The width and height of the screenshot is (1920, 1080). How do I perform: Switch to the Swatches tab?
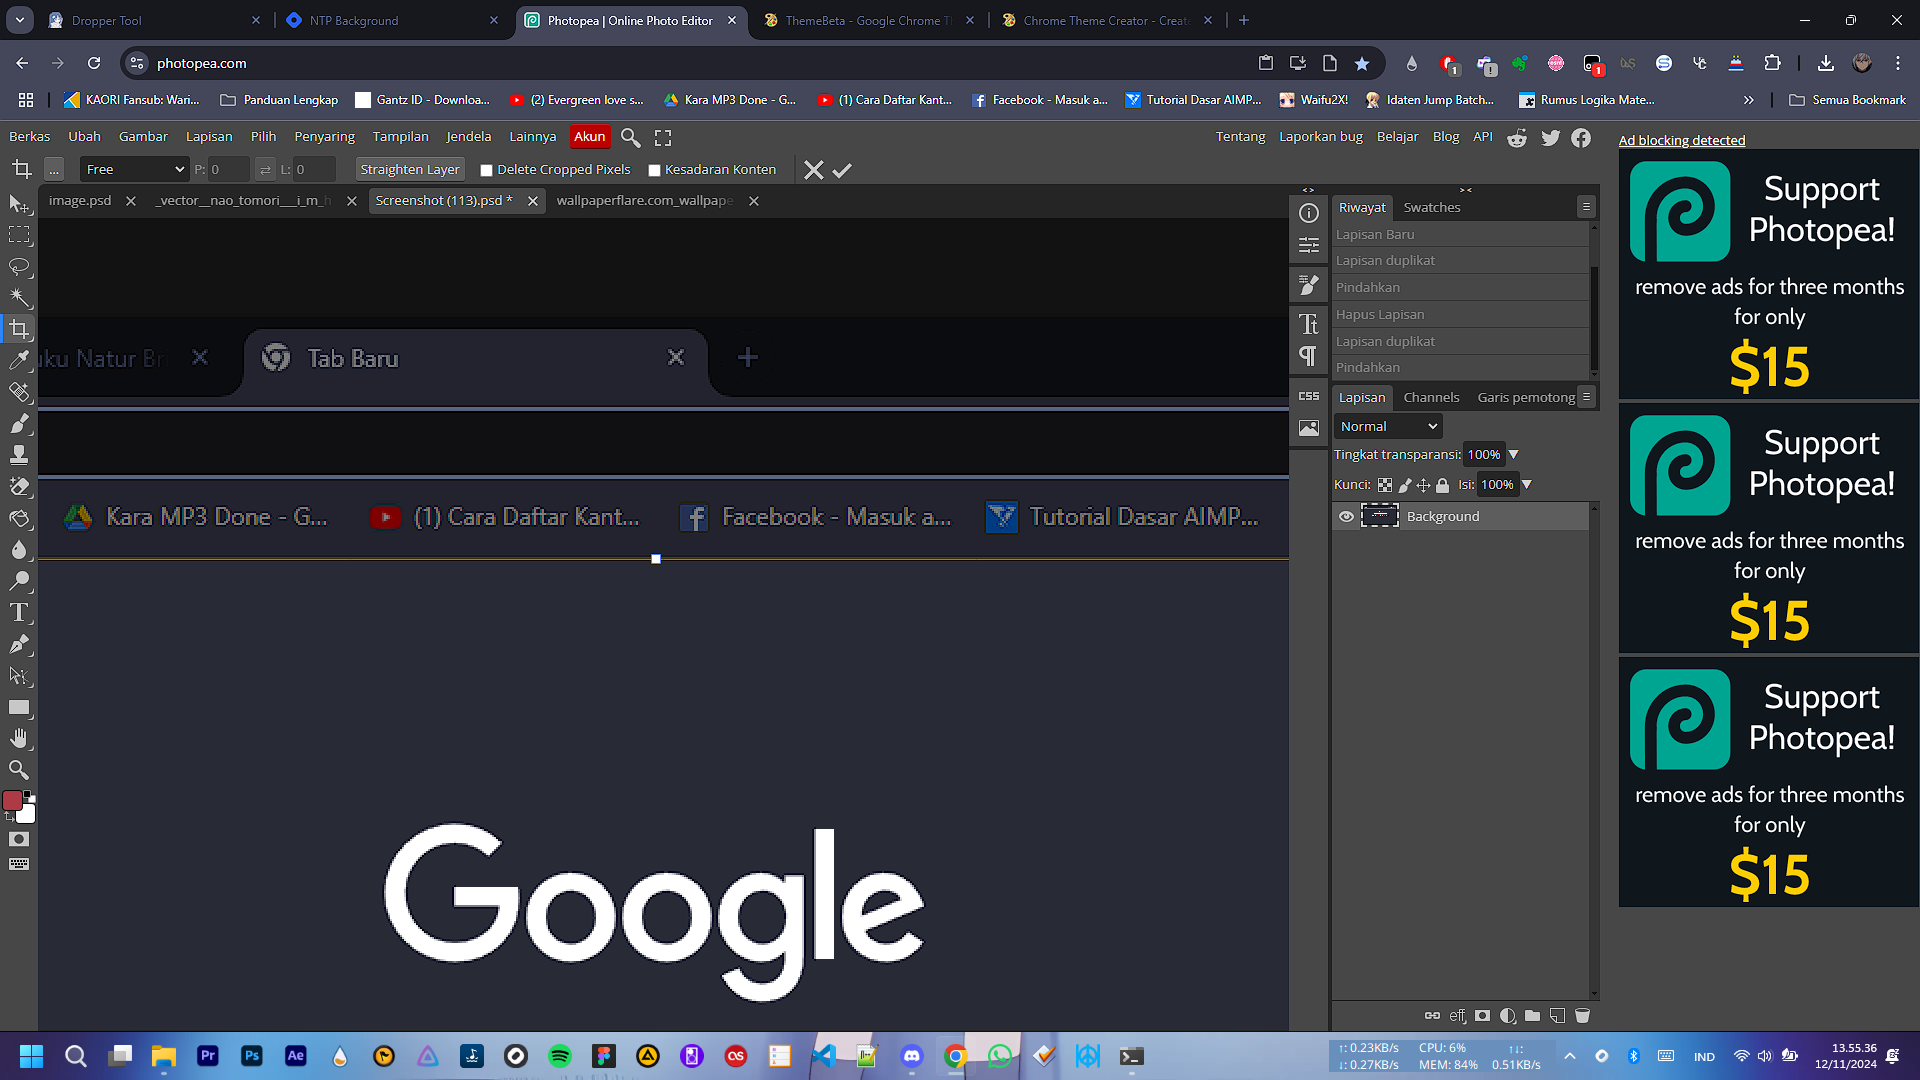click(x=1432, y=208)
